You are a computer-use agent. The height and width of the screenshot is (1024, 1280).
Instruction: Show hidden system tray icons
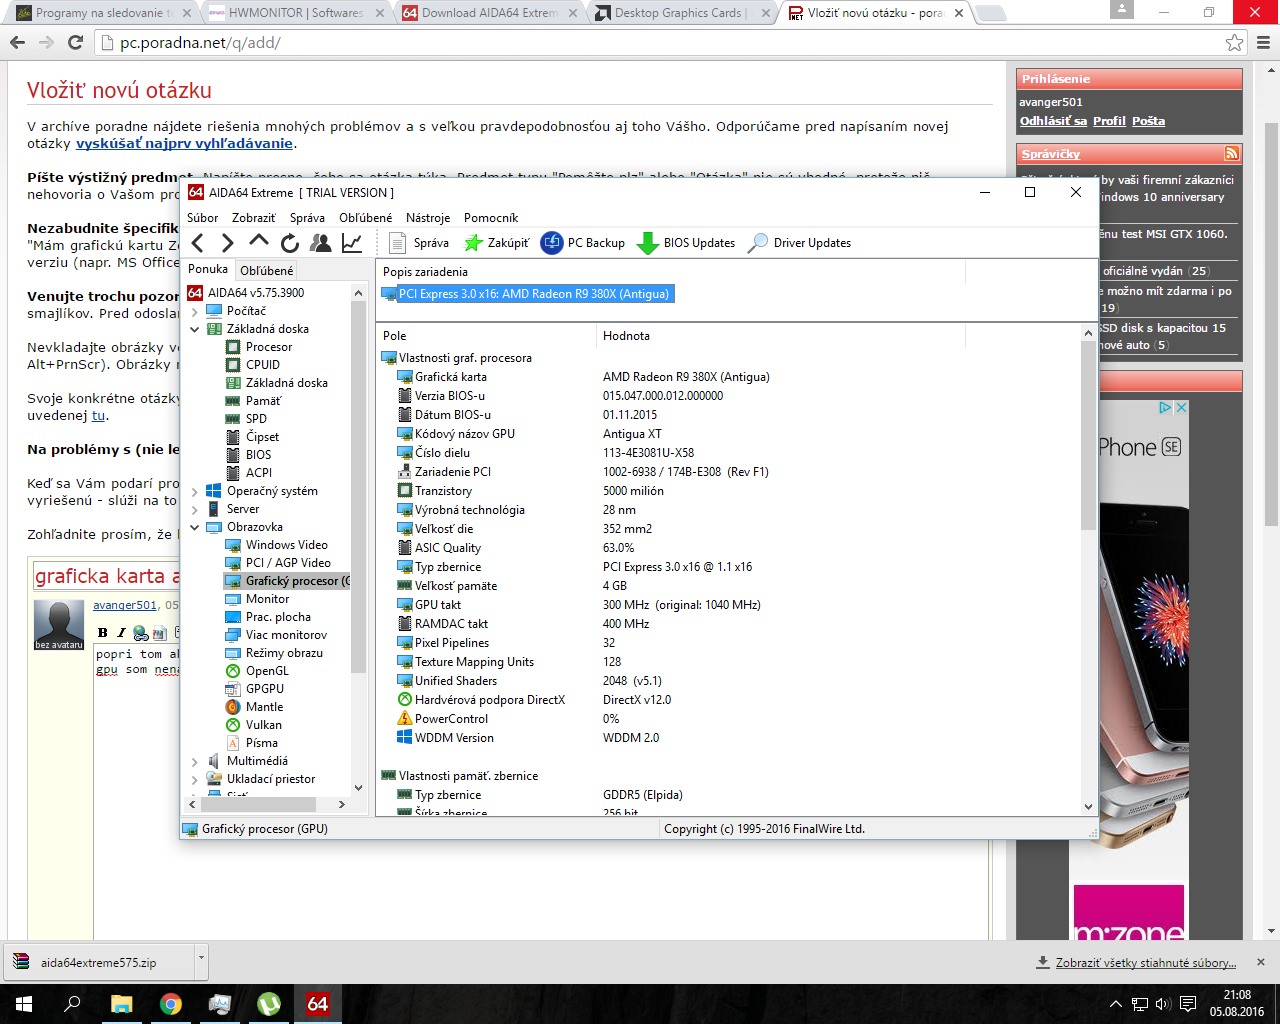1116,1004
